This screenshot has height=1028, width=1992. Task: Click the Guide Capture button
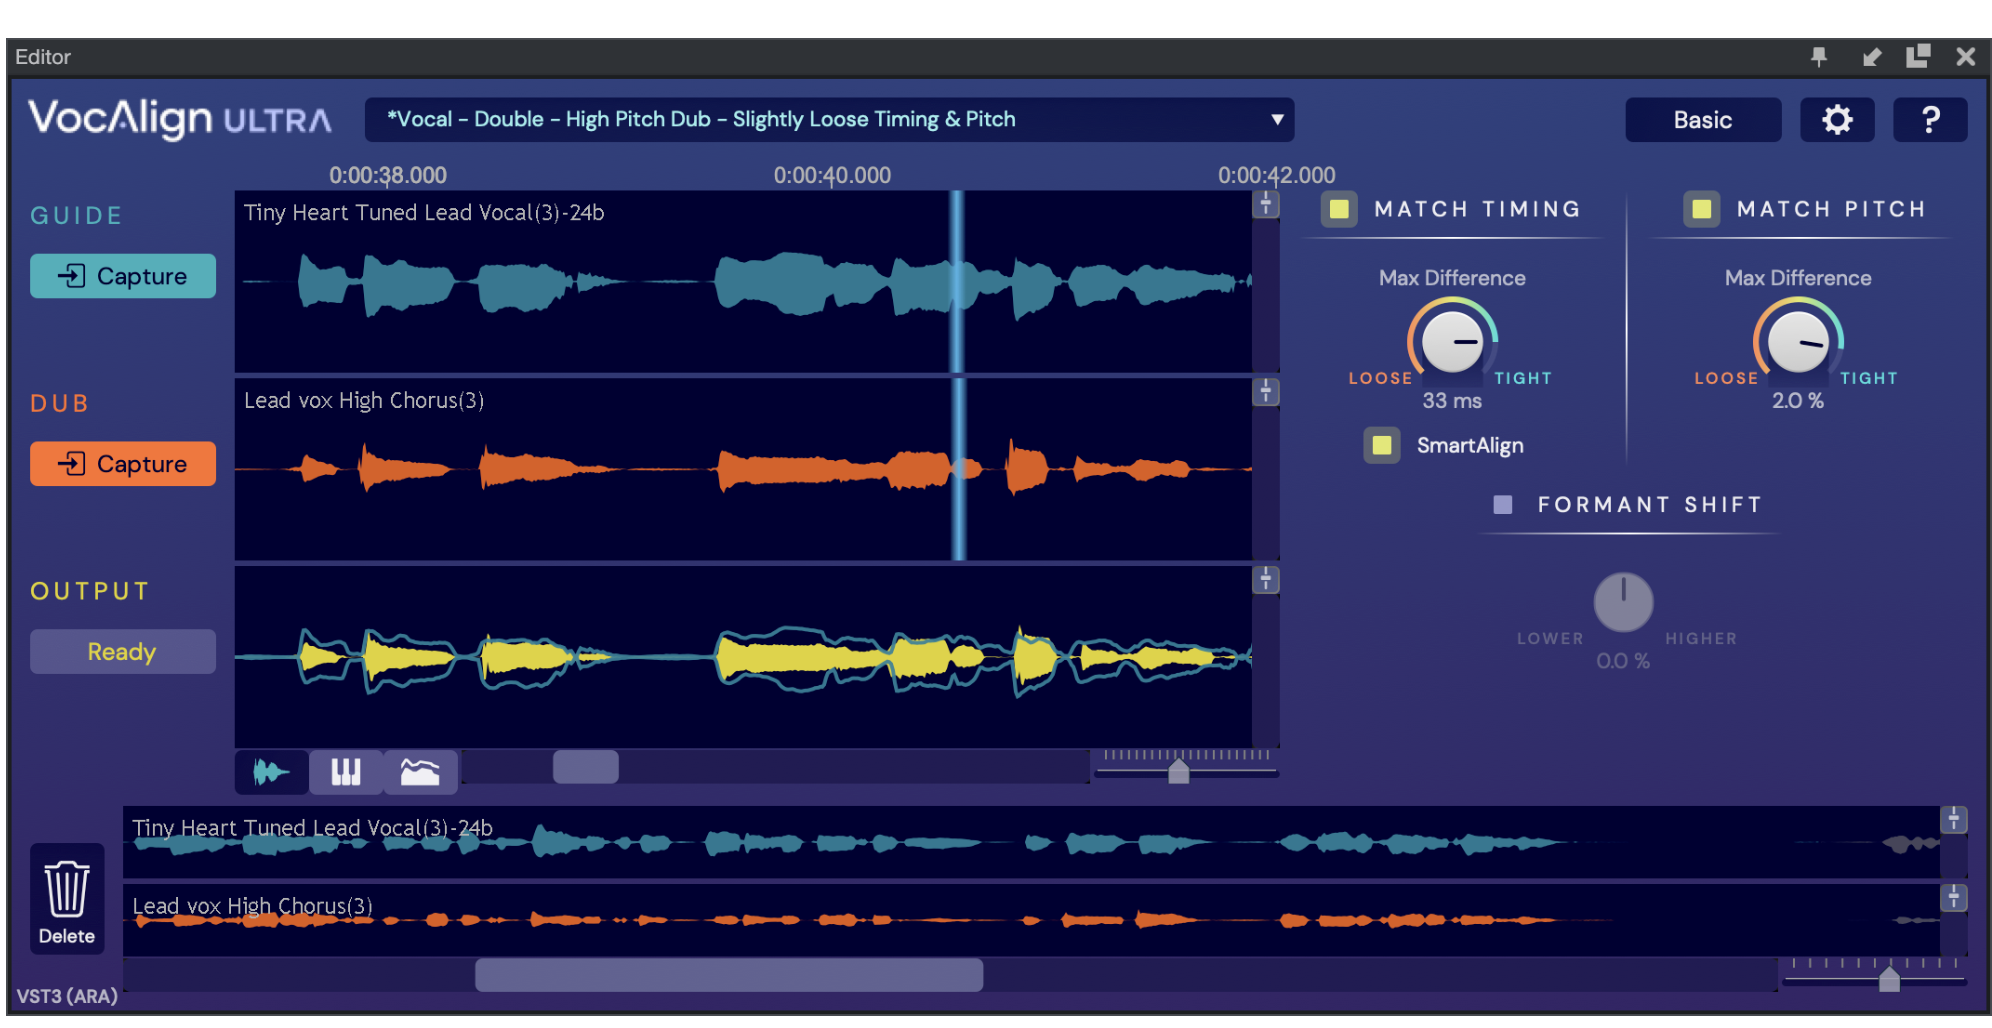[123, 276]
